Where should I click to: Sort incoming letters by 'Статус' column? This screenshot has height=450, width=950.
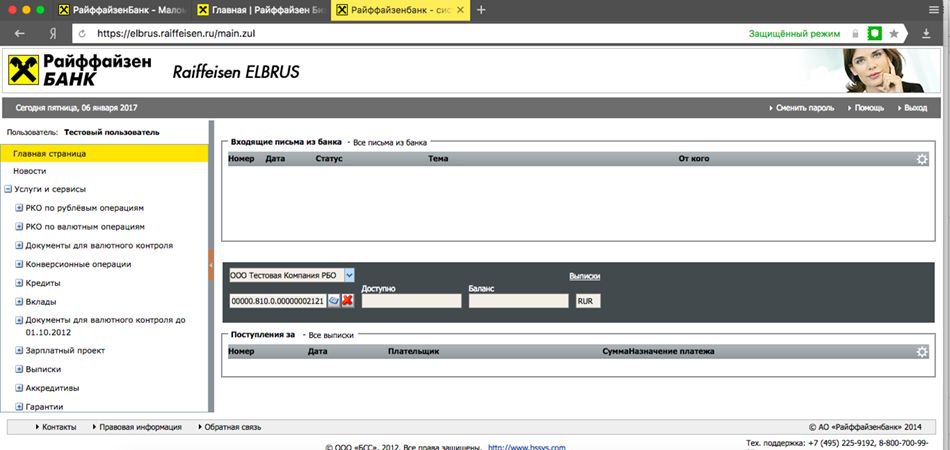click(x=329, y=159)
